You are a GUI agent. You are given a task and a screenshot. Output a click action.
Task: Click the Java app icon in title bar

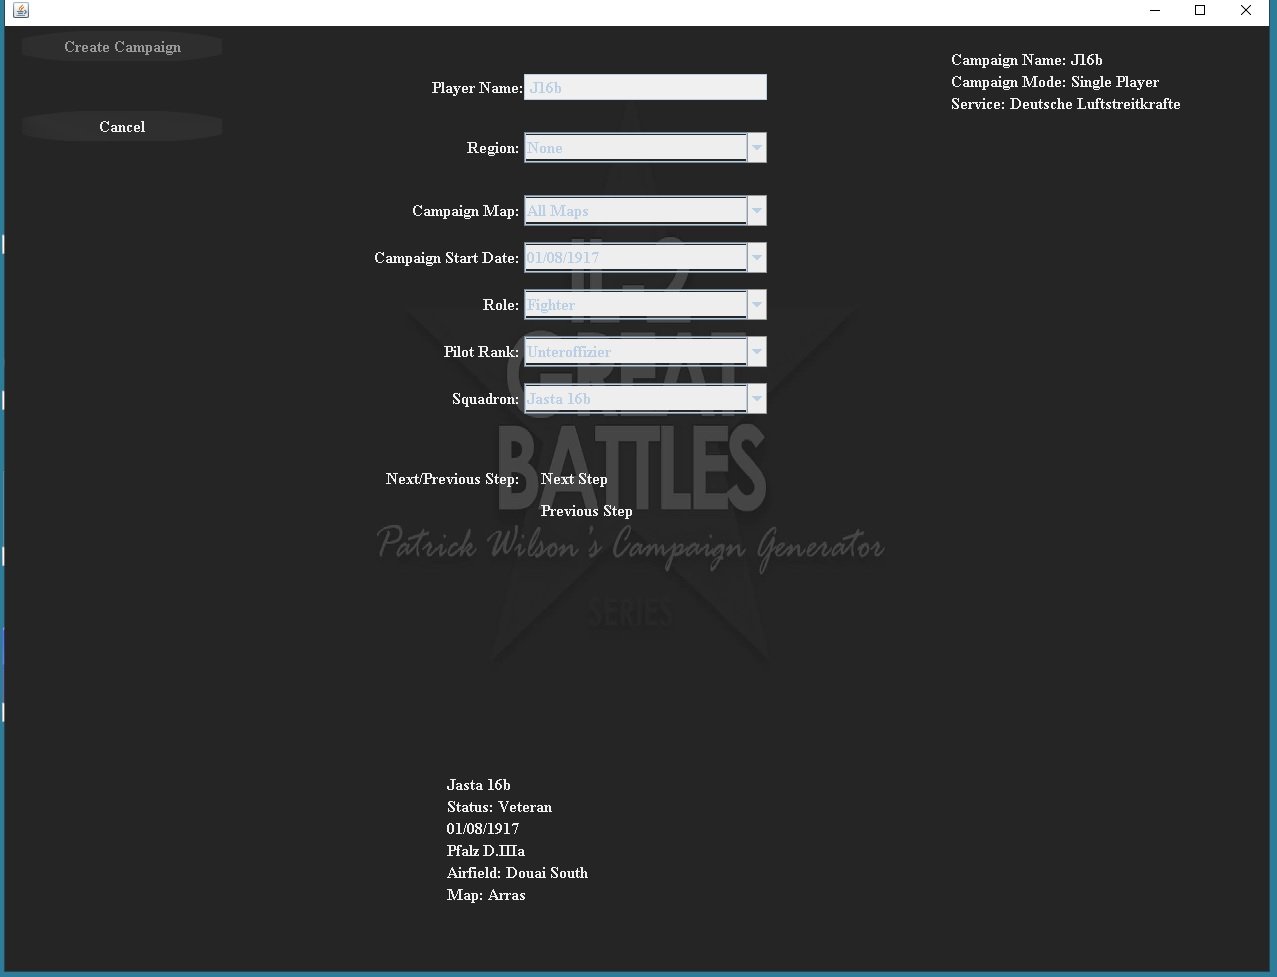(x=21, y=11)
